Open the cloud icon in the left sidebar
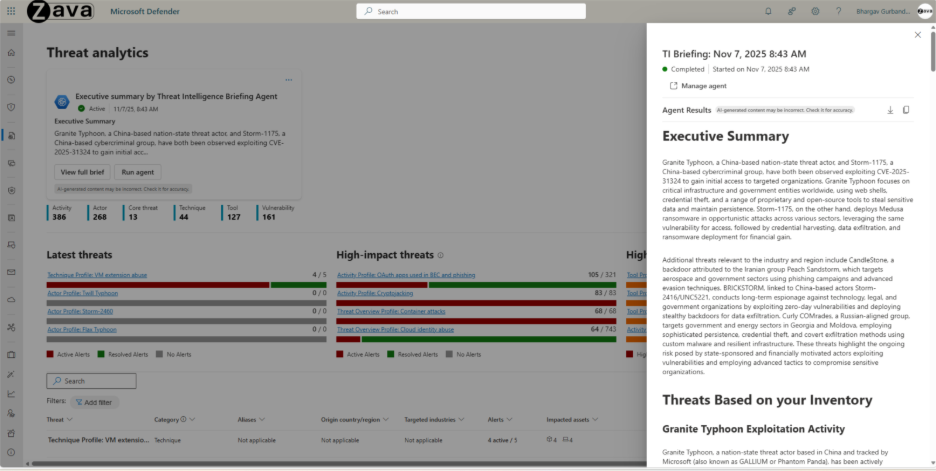The width and height of the screenshot is (936, 471). [11, 300]
